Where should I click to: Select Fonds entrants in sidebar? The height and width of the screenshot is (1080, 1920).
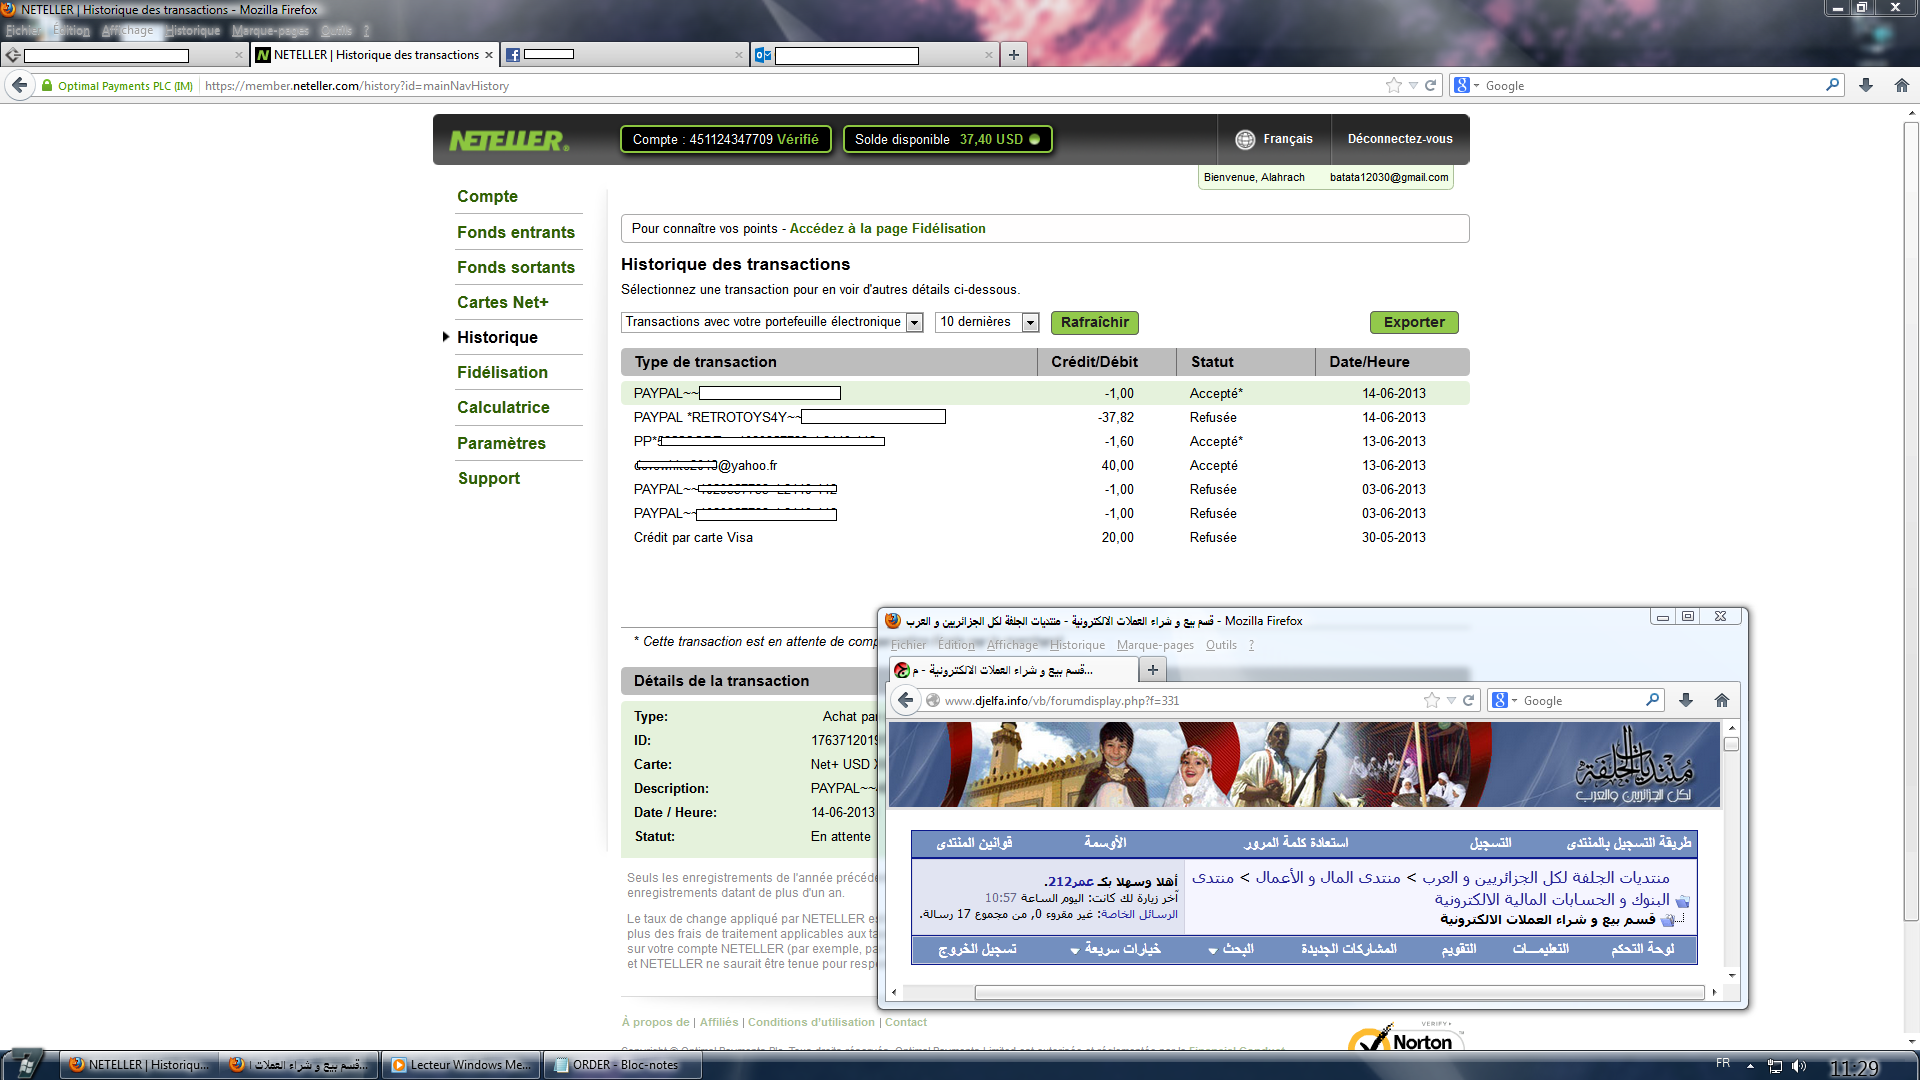tap(516, 232)
